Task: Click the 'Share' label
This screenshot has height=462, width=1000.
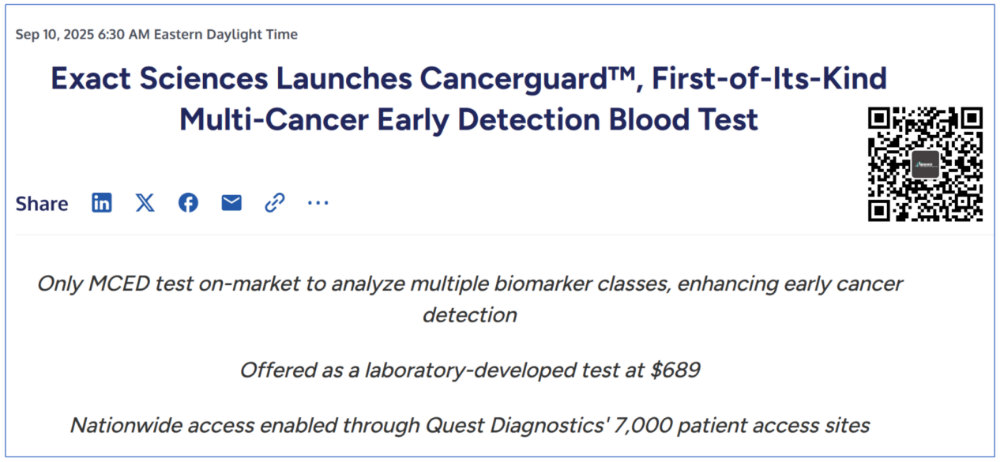Action: point(41,204)
